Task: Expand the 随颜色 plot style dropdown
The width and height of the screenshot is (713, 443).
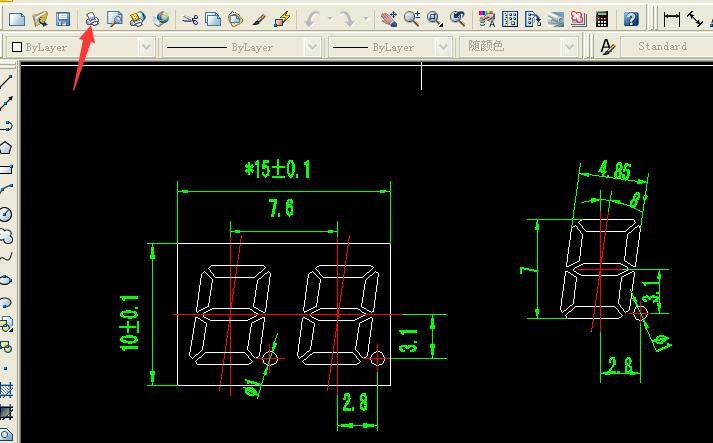Action: [x=569, y=47]
